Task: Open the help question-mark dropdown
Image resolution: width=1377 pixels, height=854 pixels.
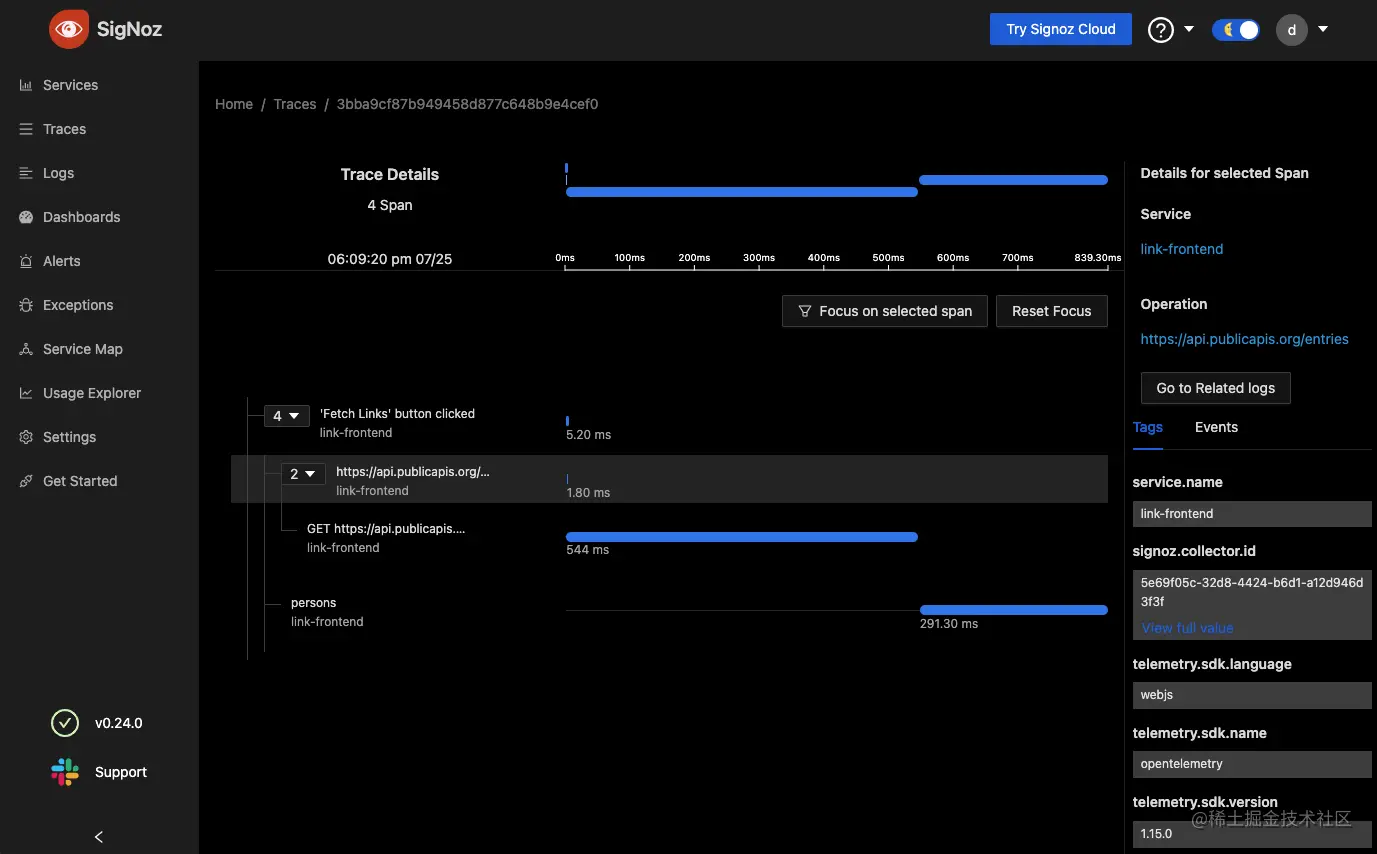Action: [1161, 30]
